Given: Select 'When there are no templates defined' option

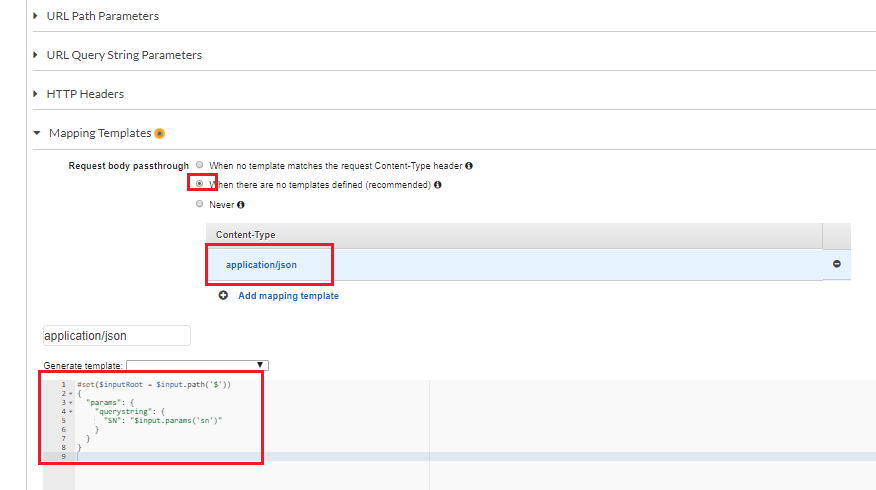Looking at the screenshot, I should point(199,184).
